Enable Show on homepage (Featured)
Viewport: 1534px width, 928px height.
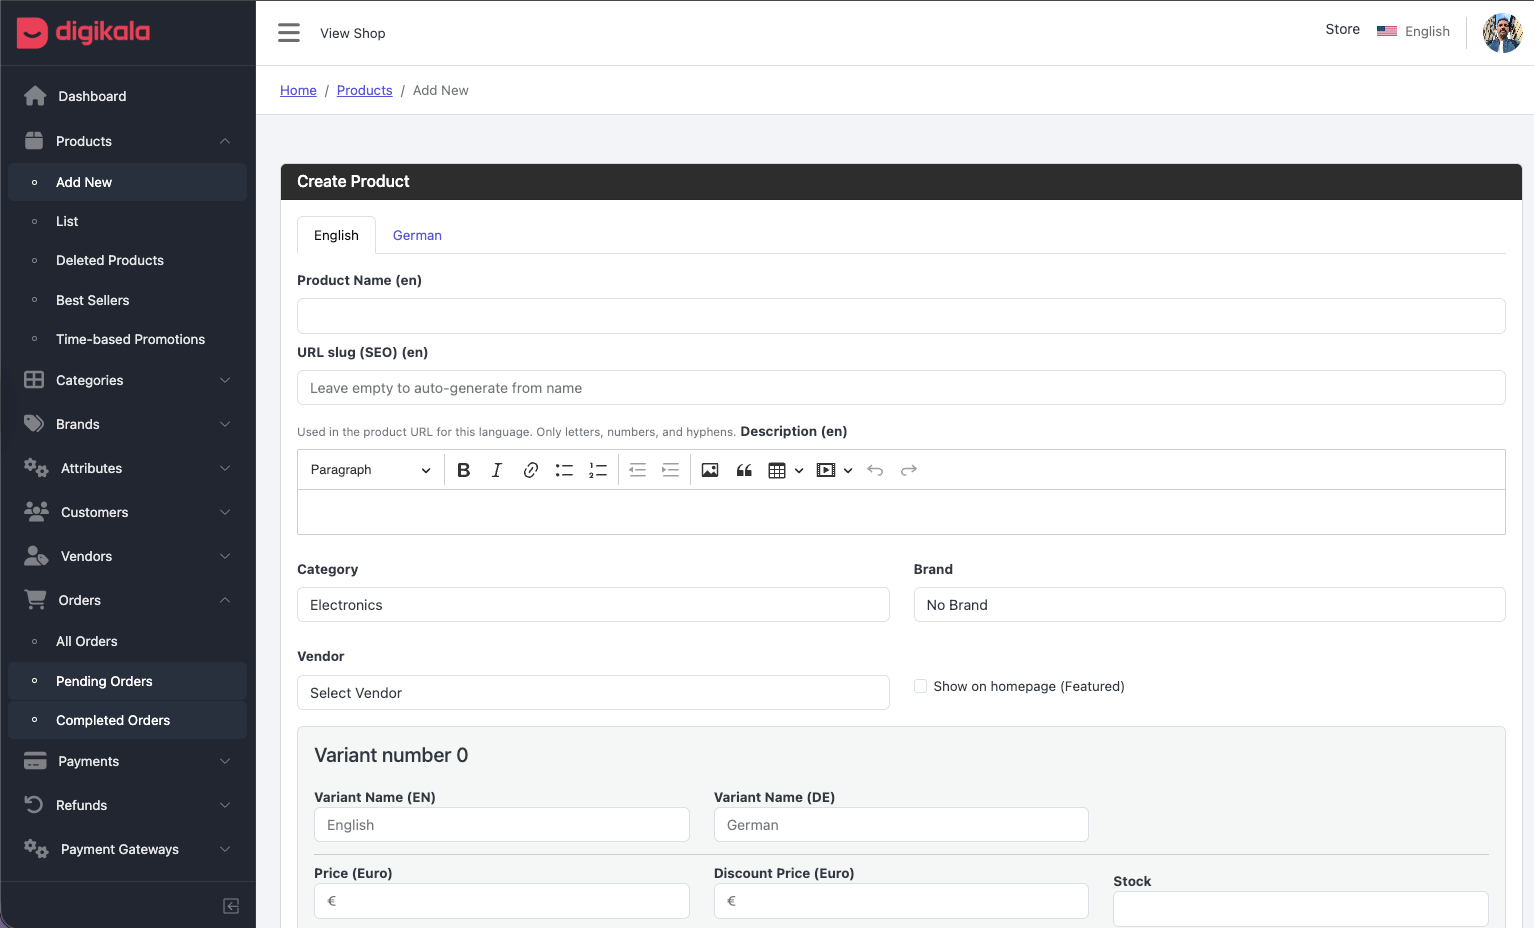(920, 686)
